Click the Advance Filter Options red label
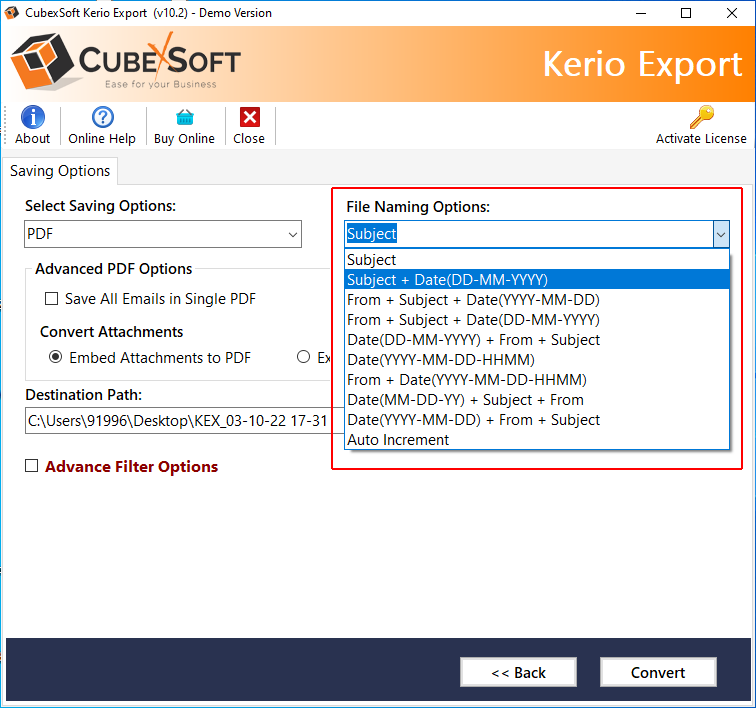The image size is (756, 708). pyautogui.click(x=132, y=466)
